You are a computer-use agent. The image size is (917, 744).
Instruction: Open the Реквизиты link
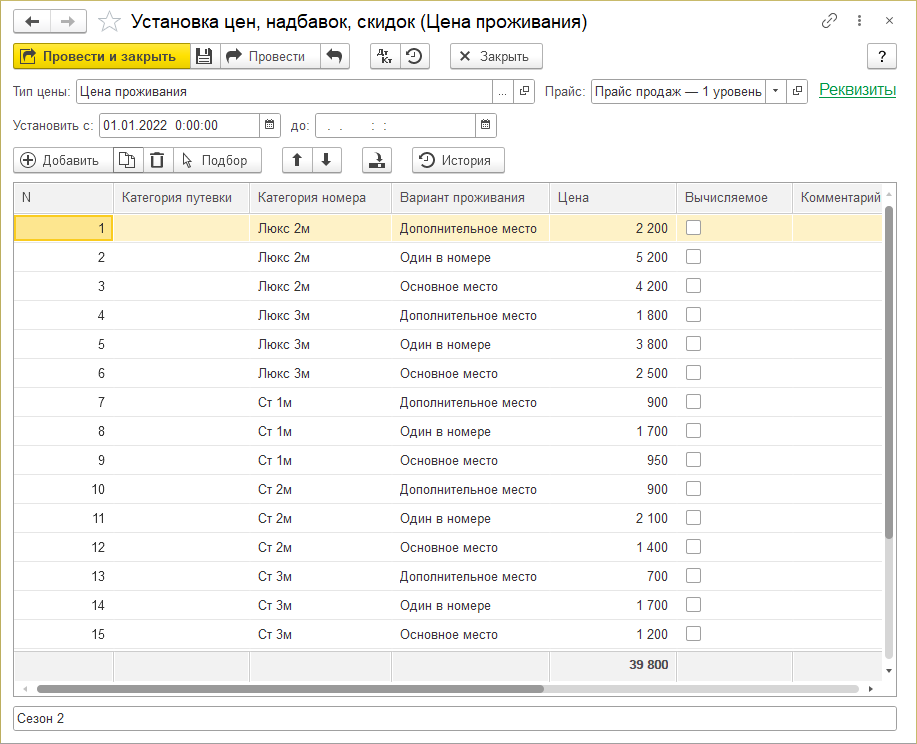(x=857, y=90)
